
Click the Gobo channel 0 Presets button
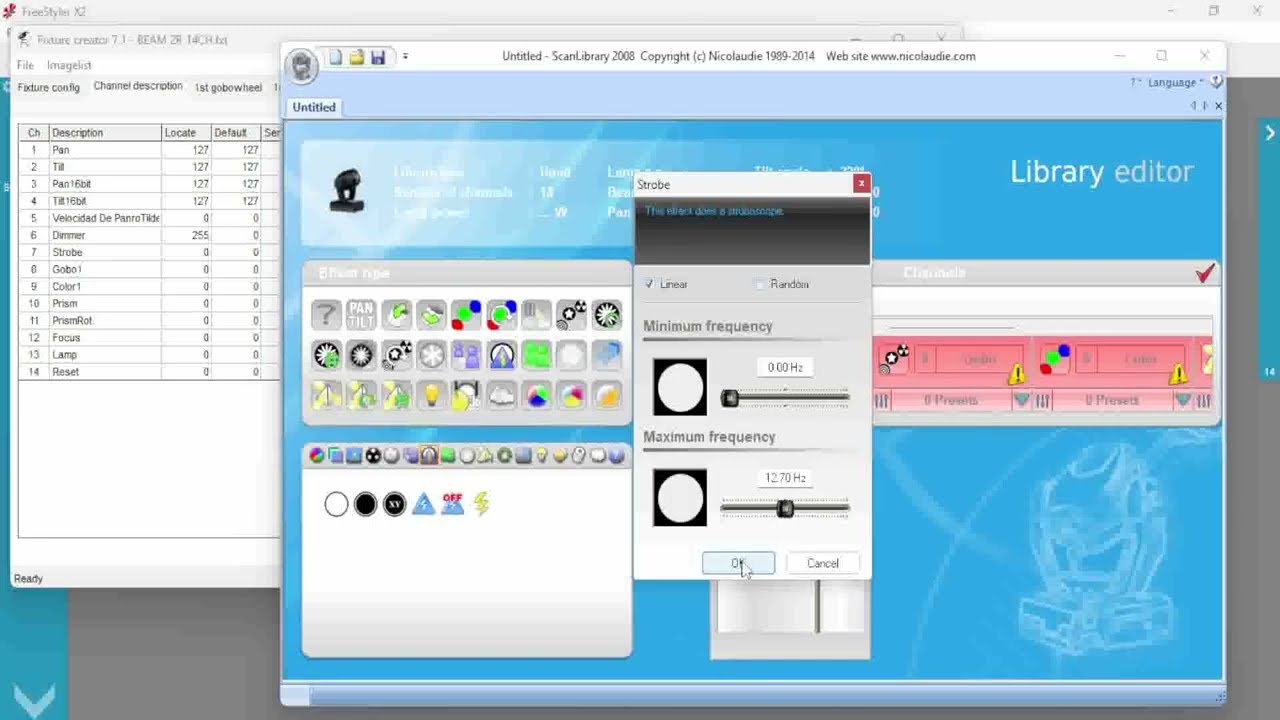point(950,400)
